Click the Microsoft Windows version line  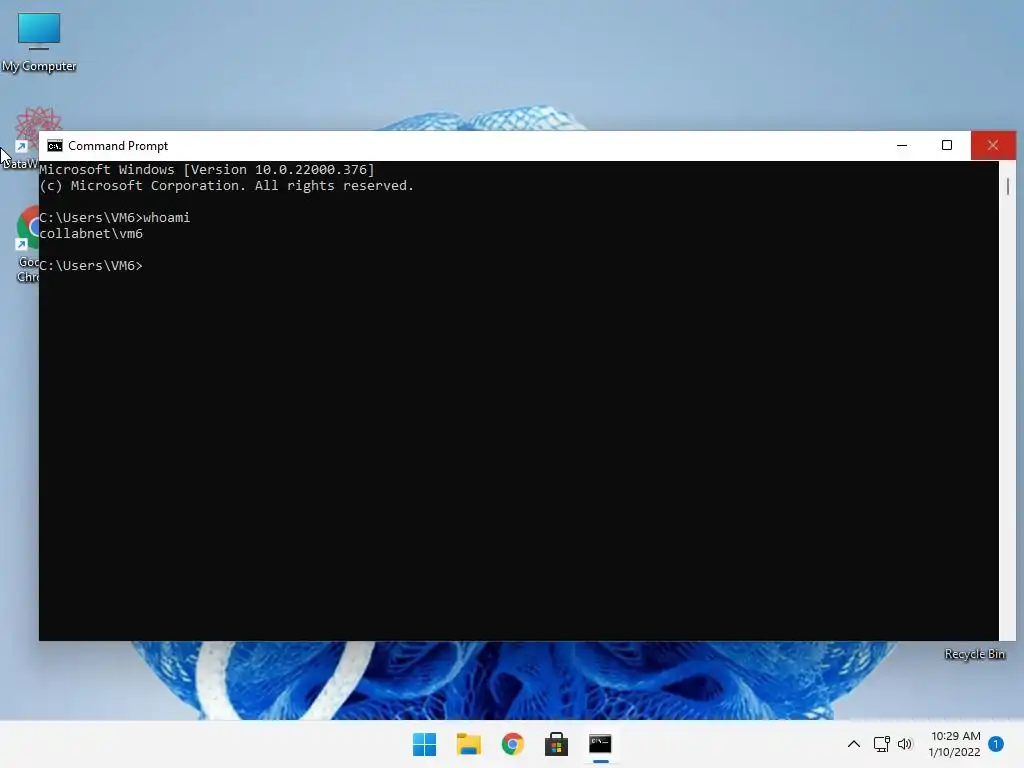click(x=207, y=170)
